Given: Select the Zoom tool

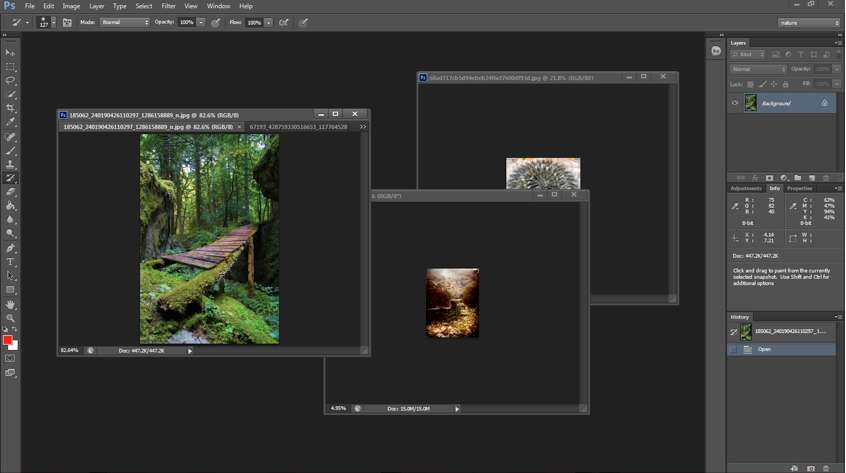Looking at the screenshot, I should (10, 318).
